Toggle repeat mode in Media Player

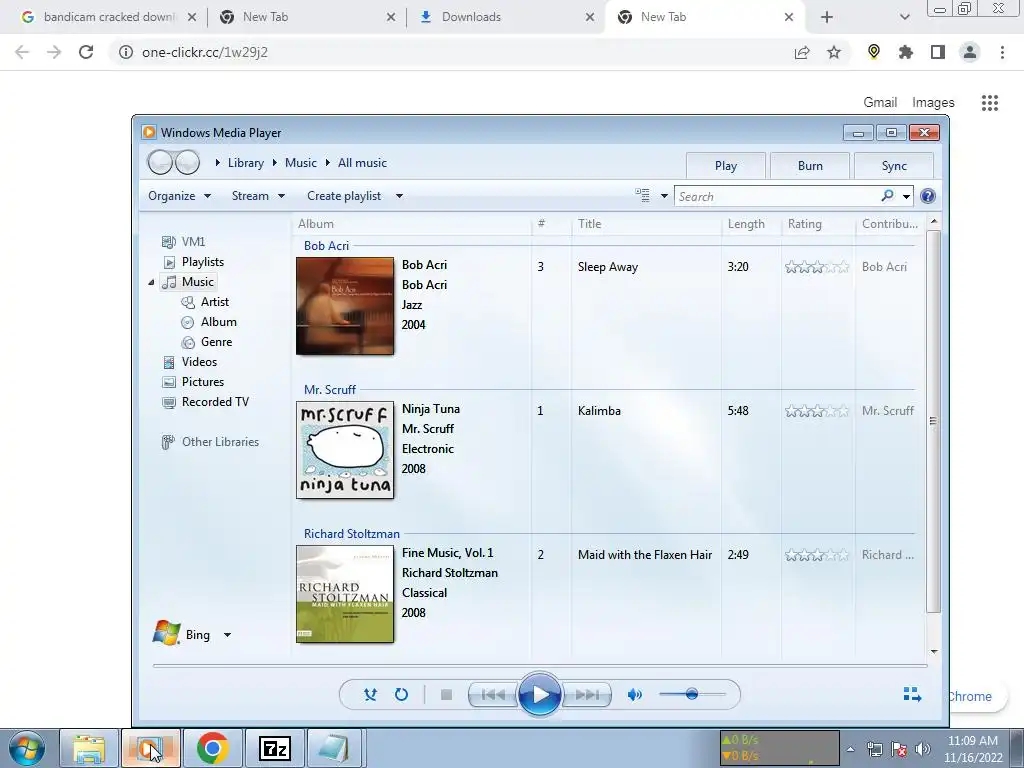tap(402, 694)
